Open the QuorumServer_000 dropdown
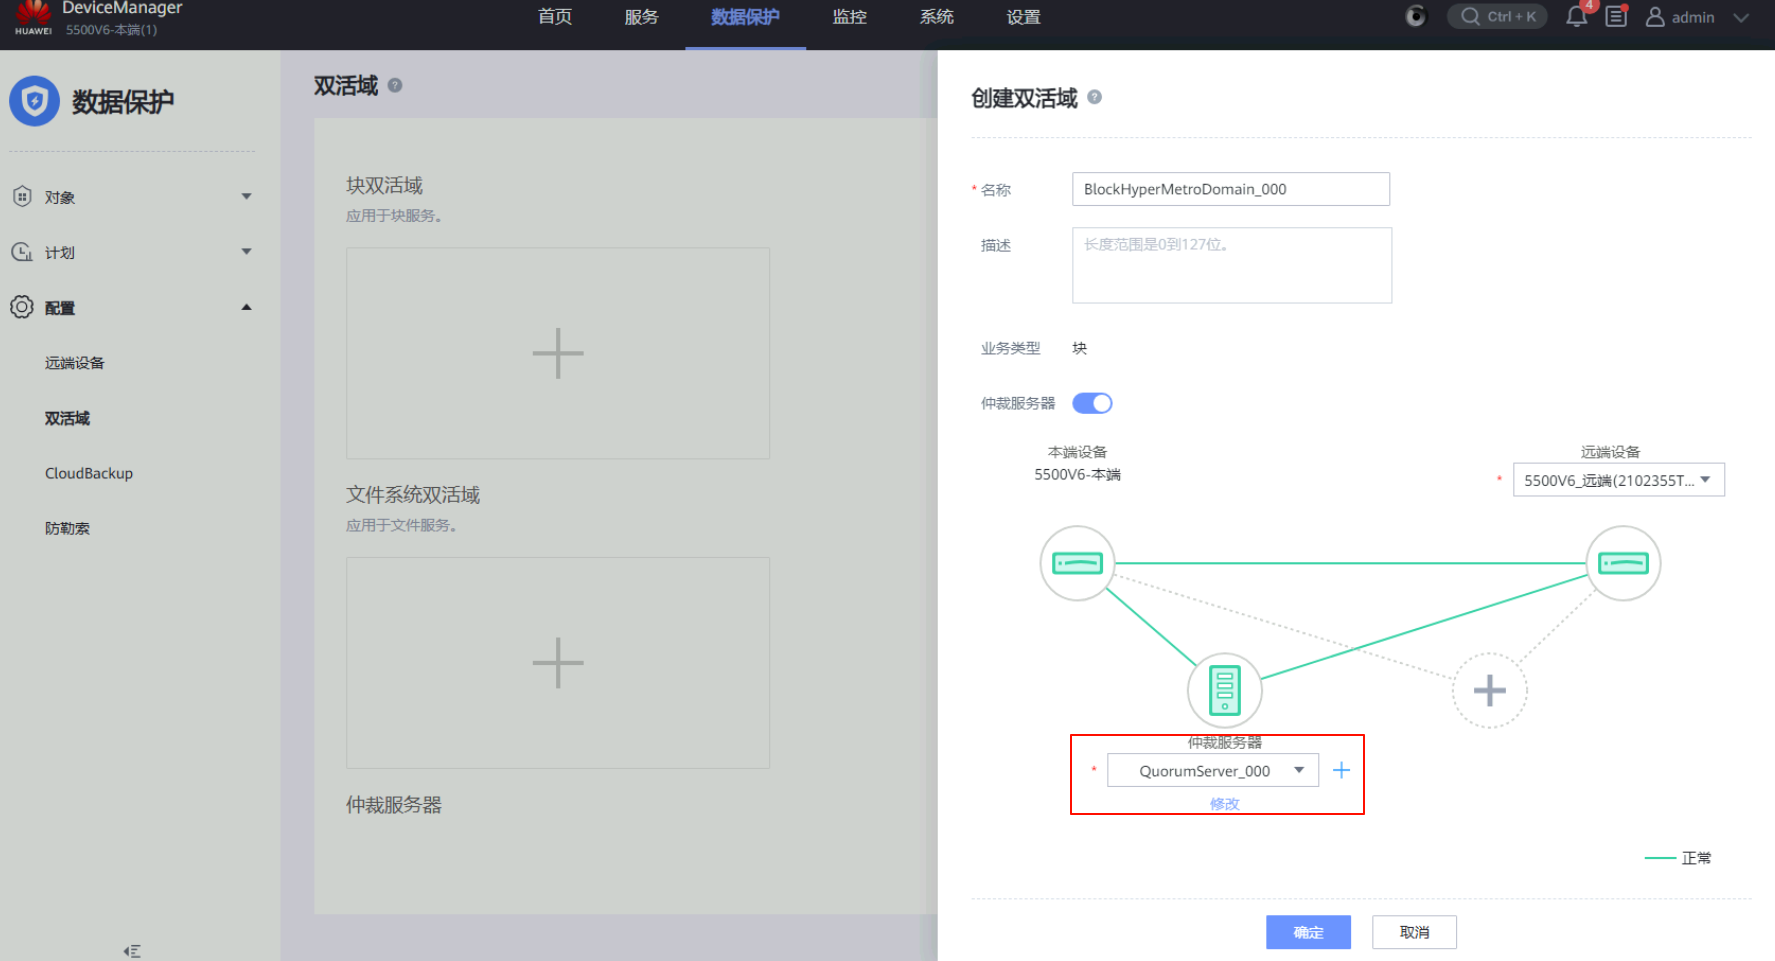Viewport: 1775px width, 961px height. click(1212, 771)
